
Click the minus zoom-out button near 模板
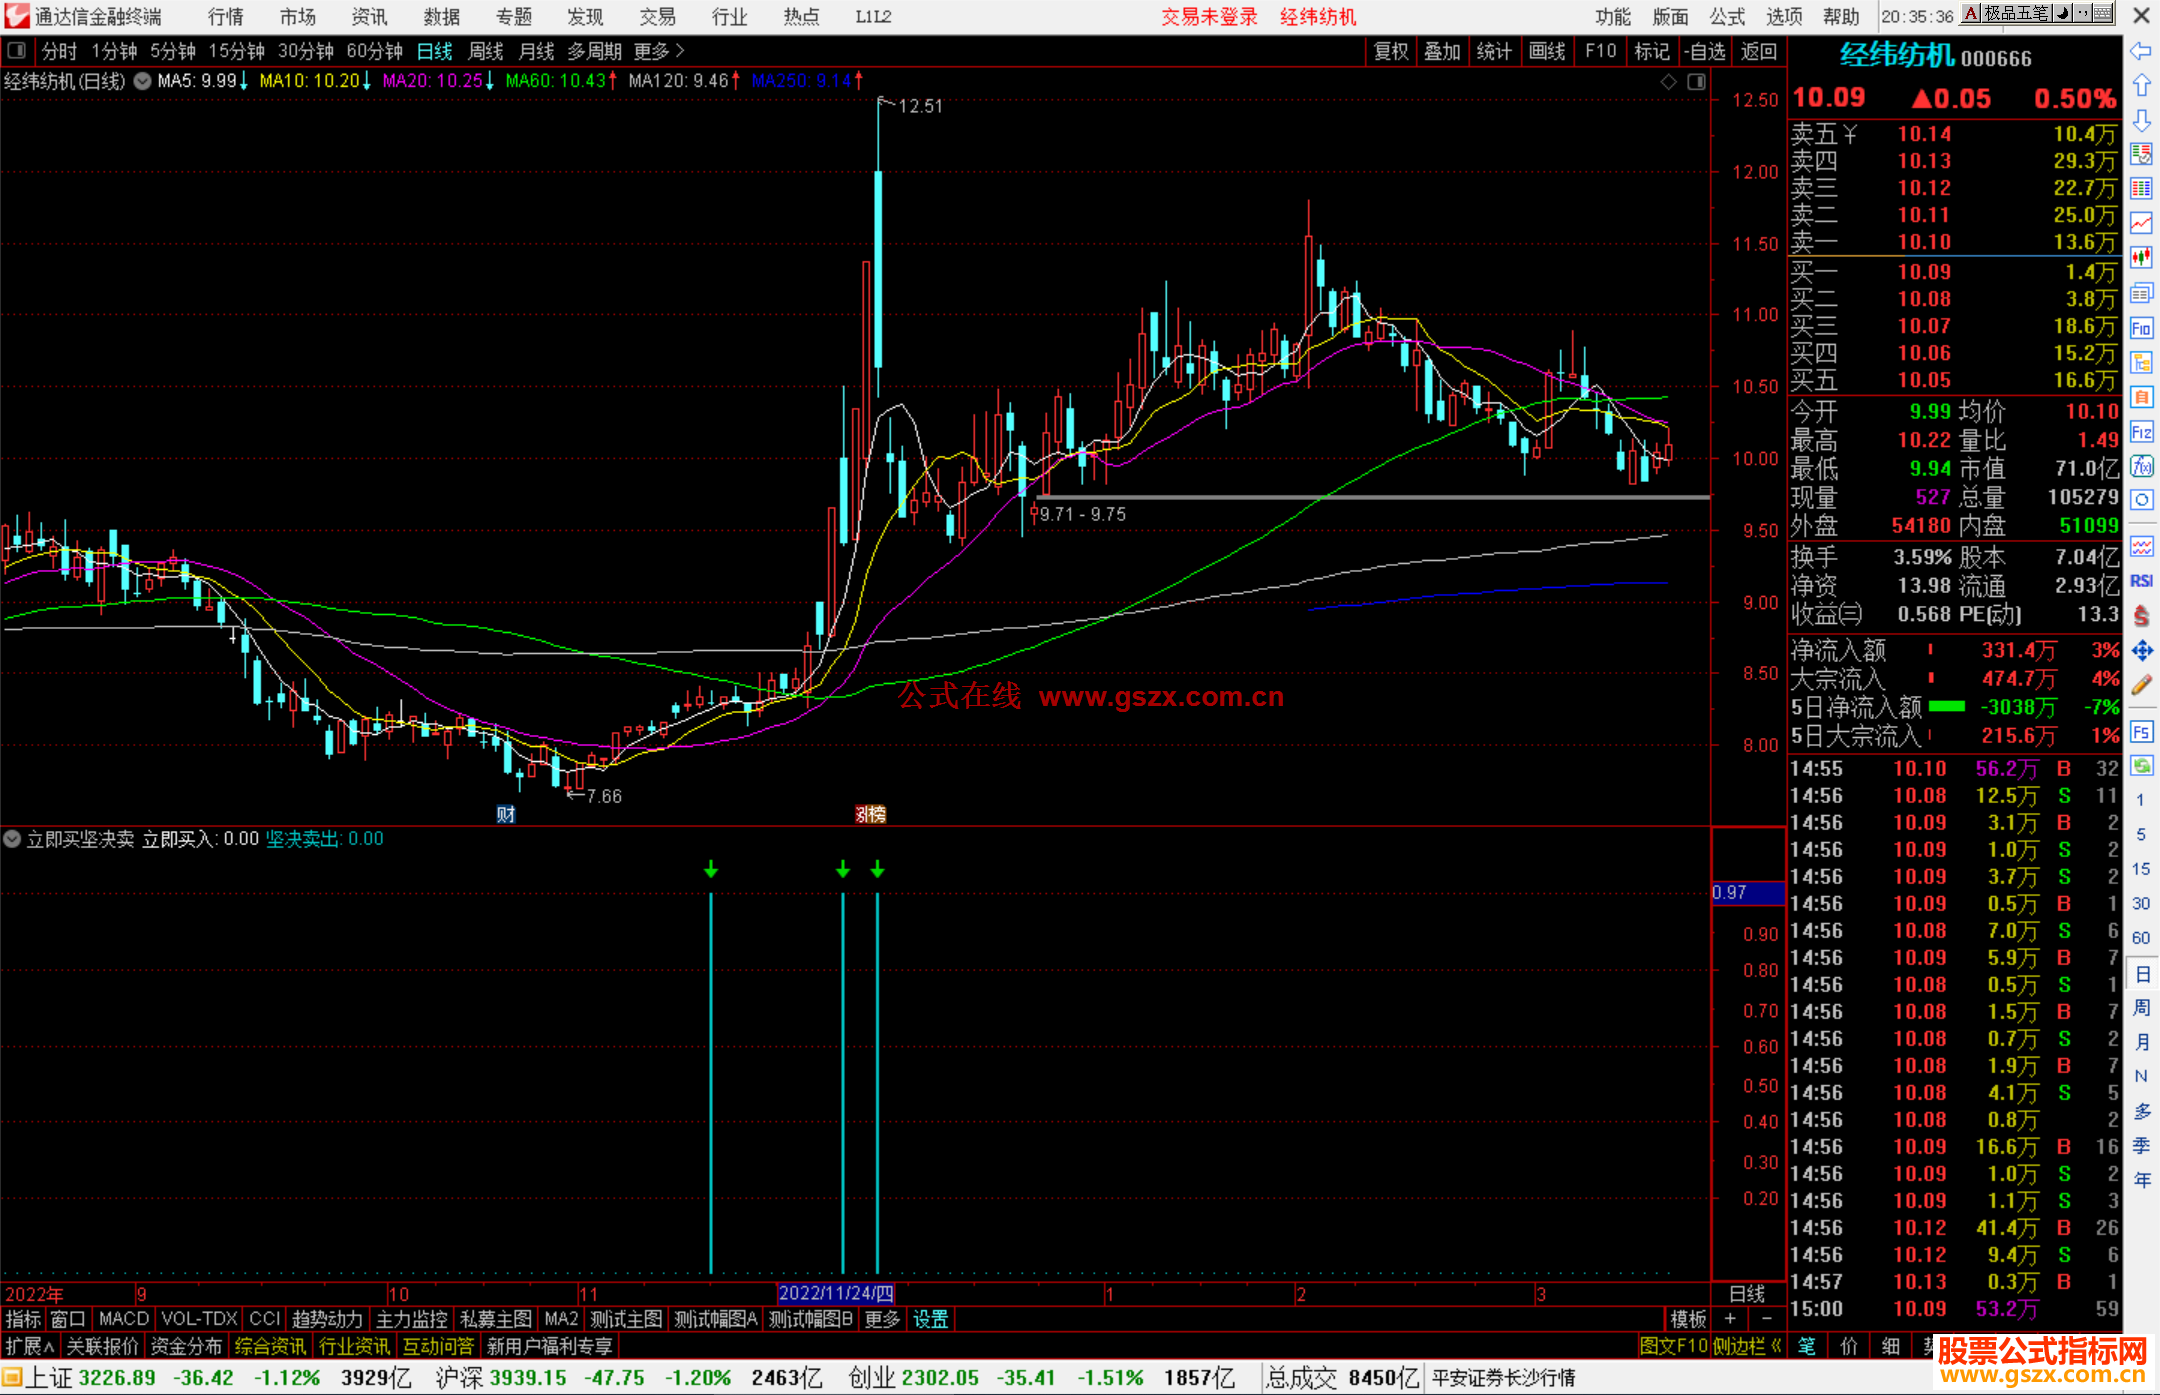click(x=1767, y=1319)
